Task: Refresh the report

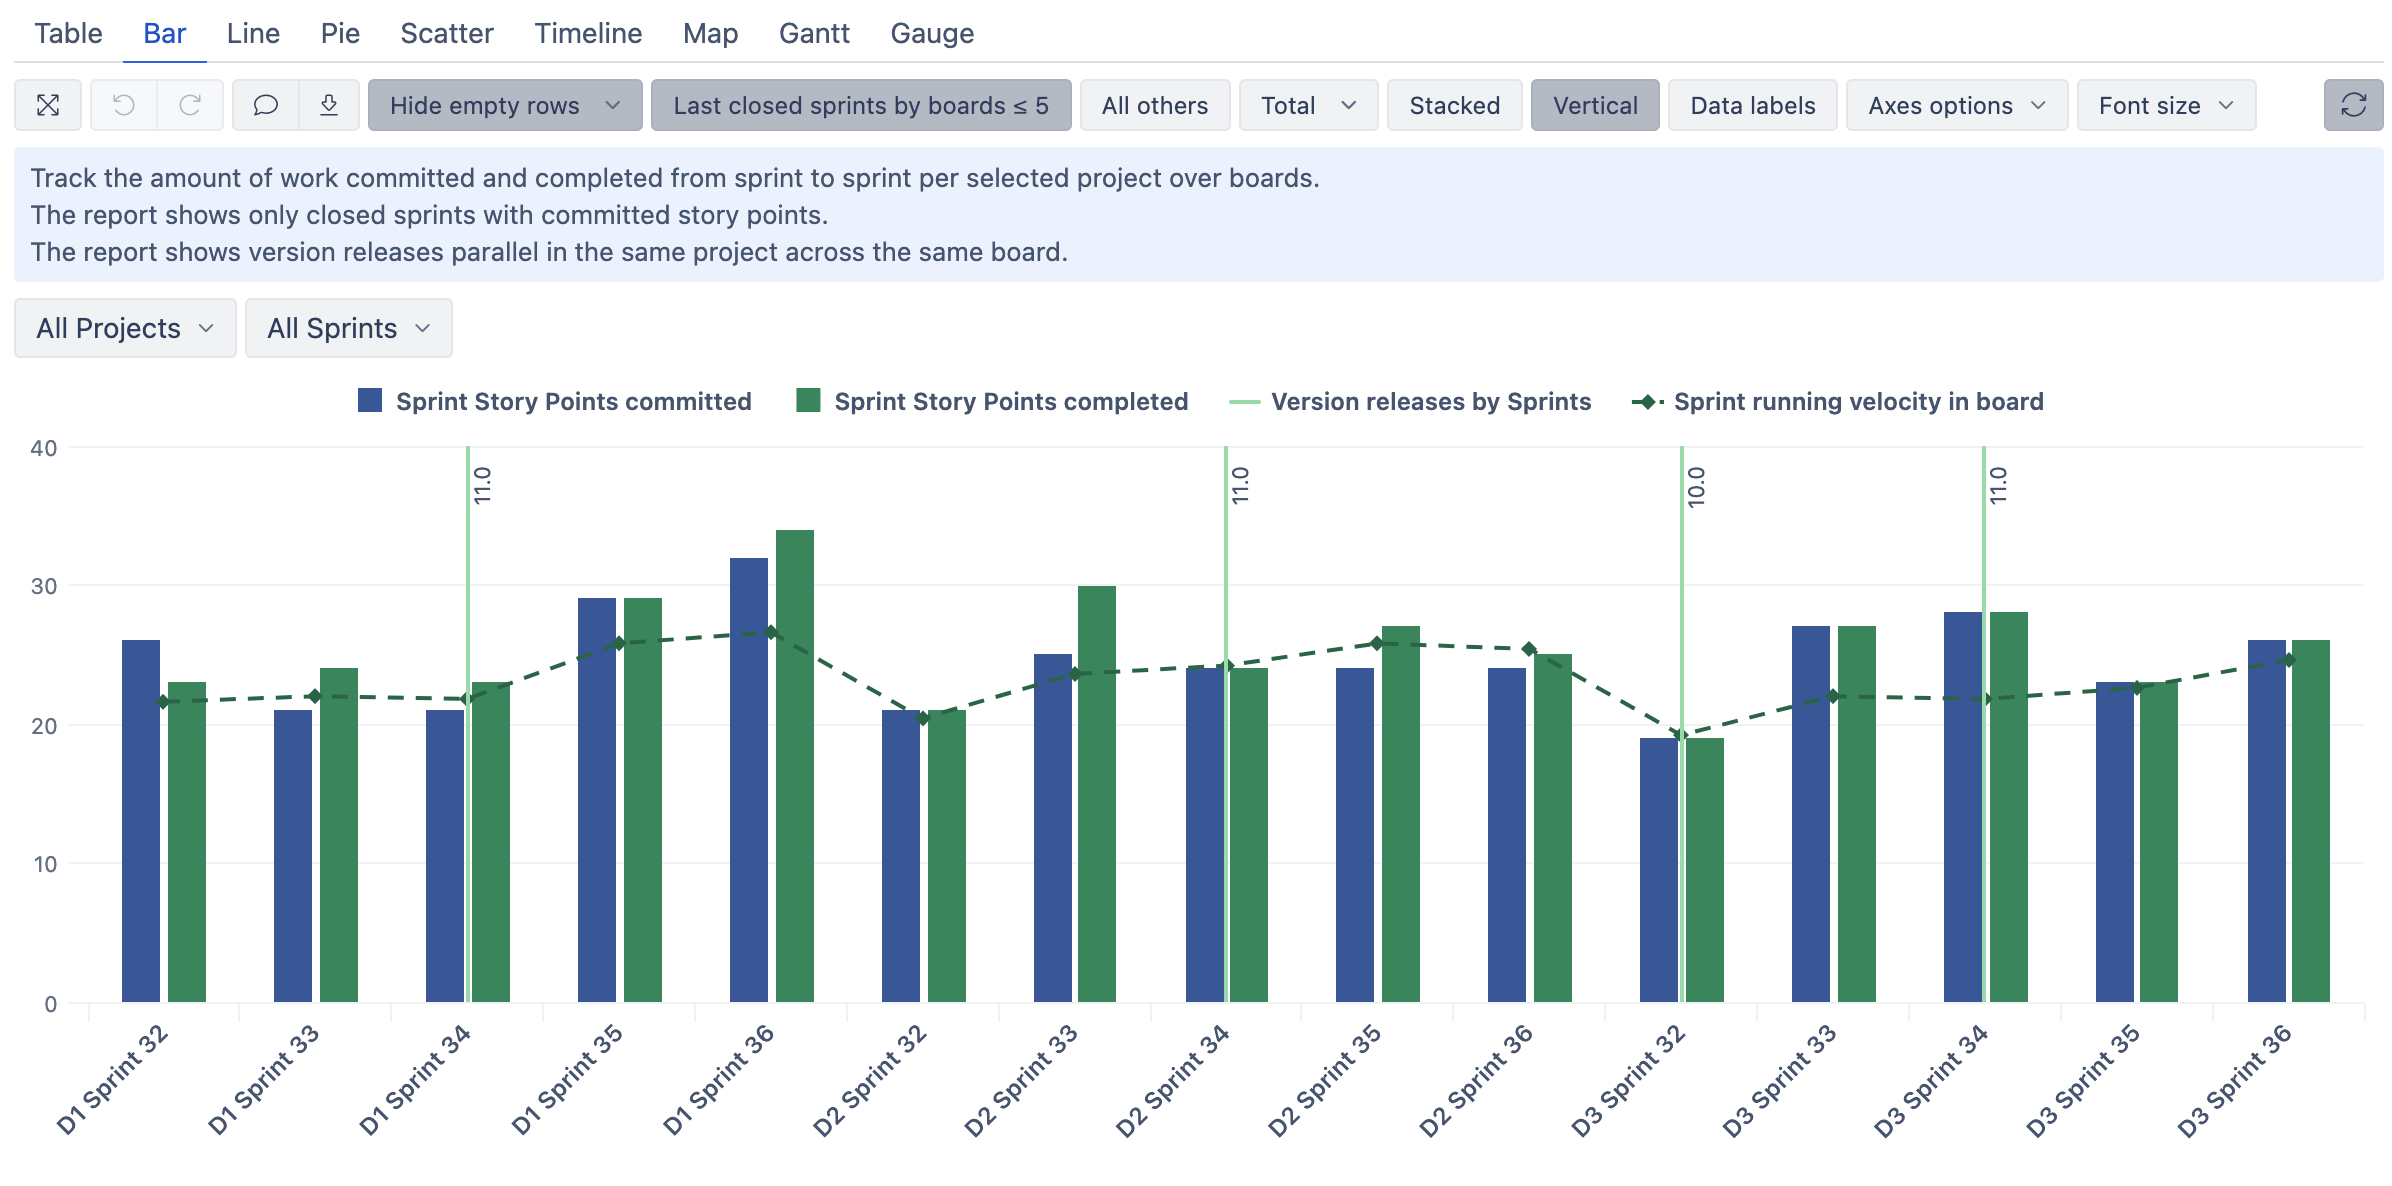Action: (2353, 105)
